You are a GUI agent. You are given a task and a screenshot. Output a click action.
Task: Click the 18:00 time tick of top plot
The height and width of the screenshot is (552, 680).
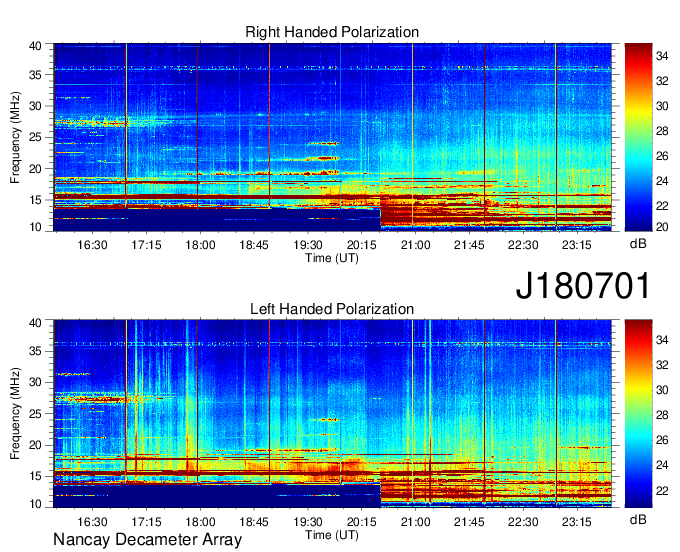click(x=200, y=245)
